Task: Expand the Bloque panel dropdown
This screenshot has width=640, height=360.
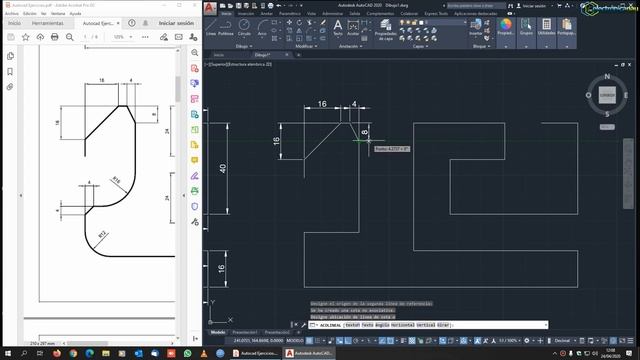Action: pos(482,46)
